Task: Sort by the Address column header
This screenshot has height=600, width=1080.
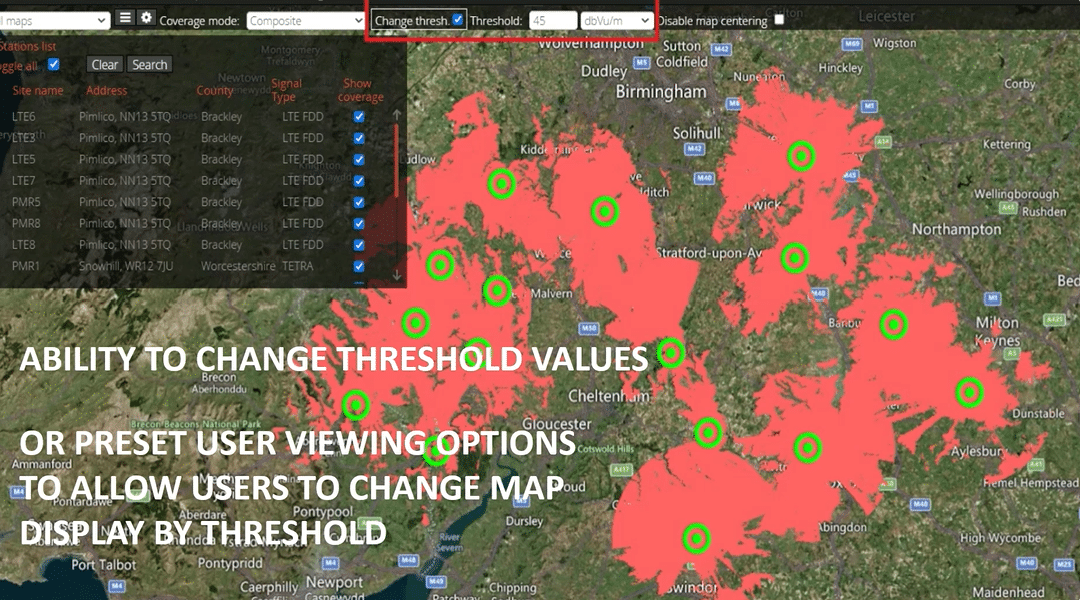Action: tap(106, 90)
